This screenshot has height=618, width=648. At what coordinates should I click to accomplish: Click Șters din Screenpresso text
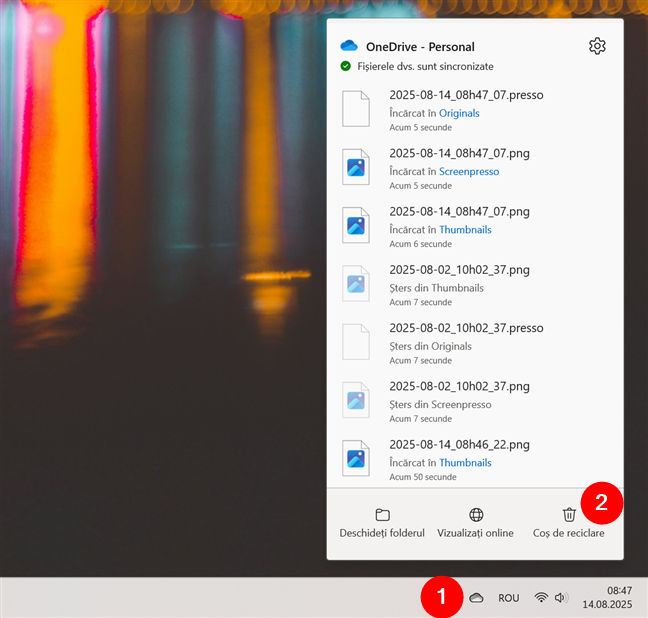440,405
